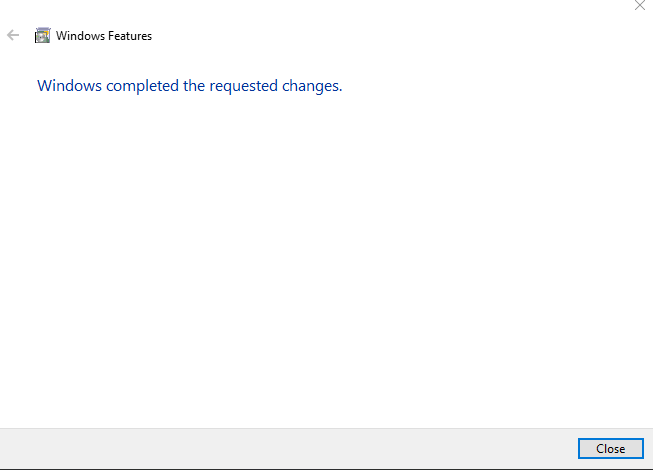Click the word "Features" in the dialog title

tap(129, 36)
